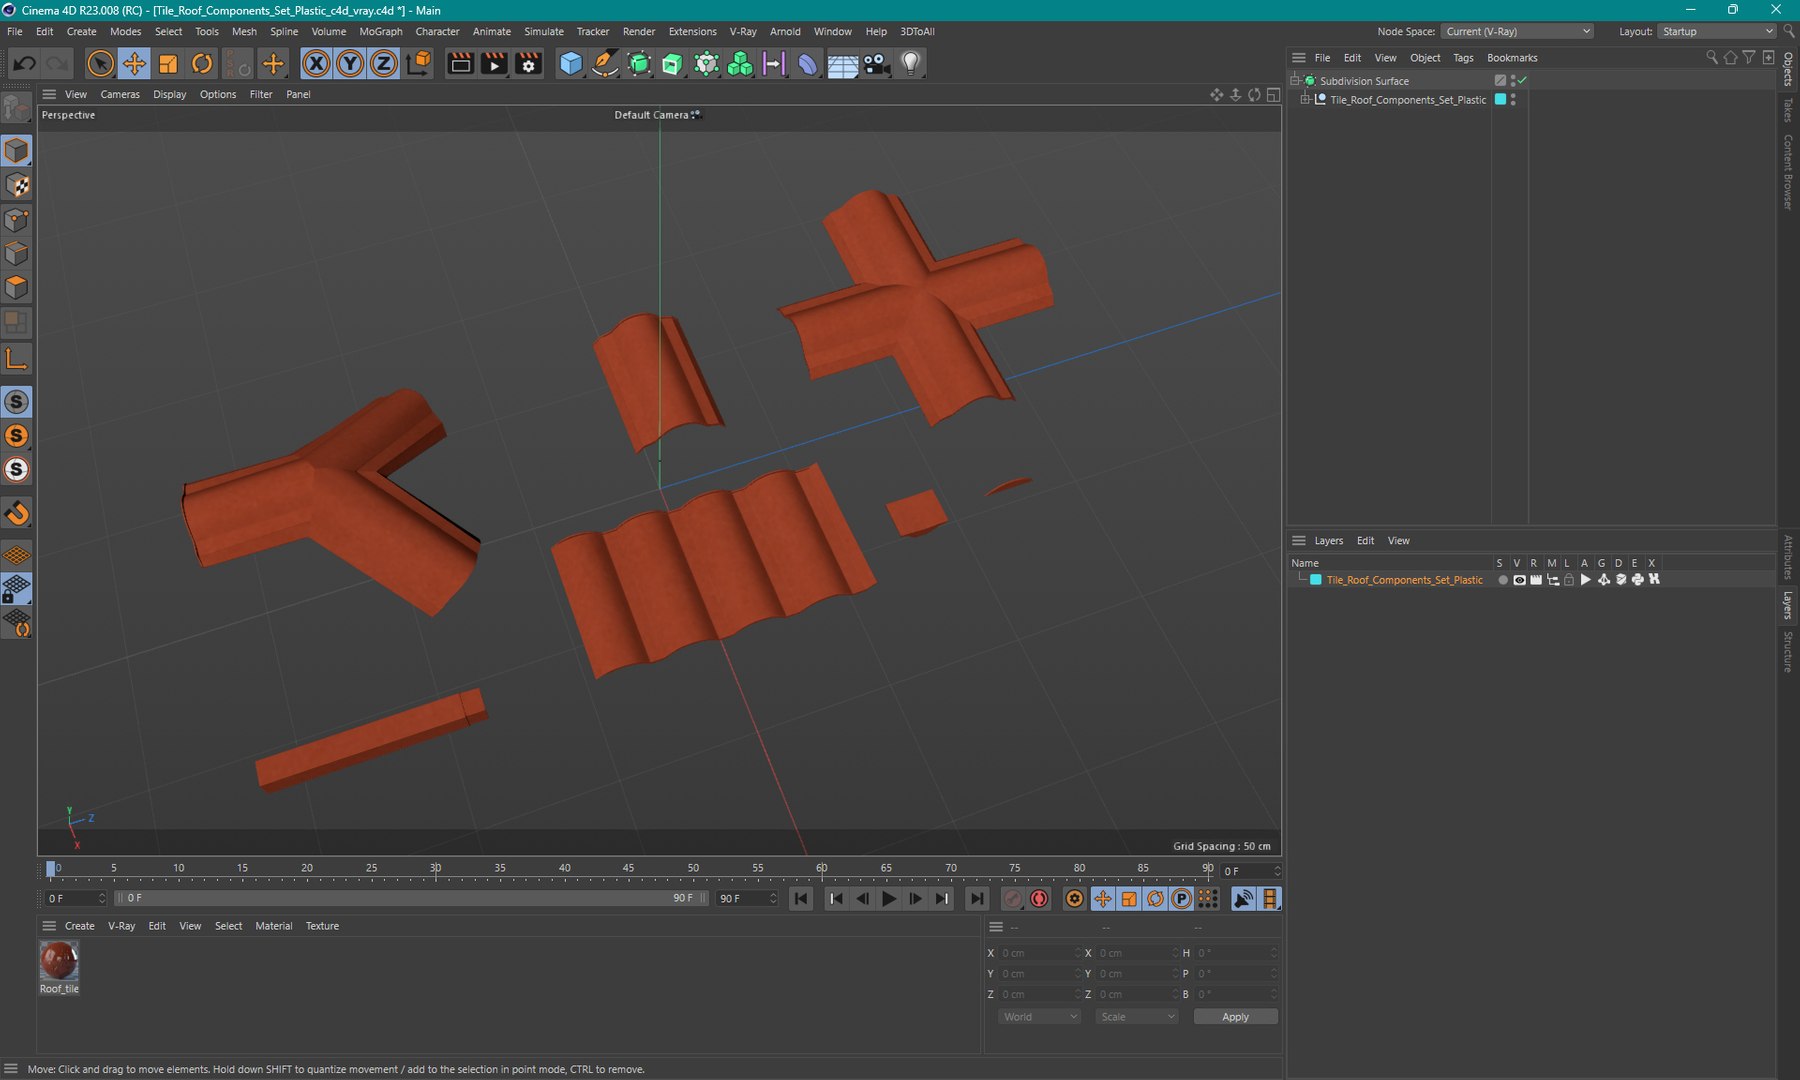Click the light bulb icon
This screenshot has height=1080, width=1800.
click(x=910, y=64)
